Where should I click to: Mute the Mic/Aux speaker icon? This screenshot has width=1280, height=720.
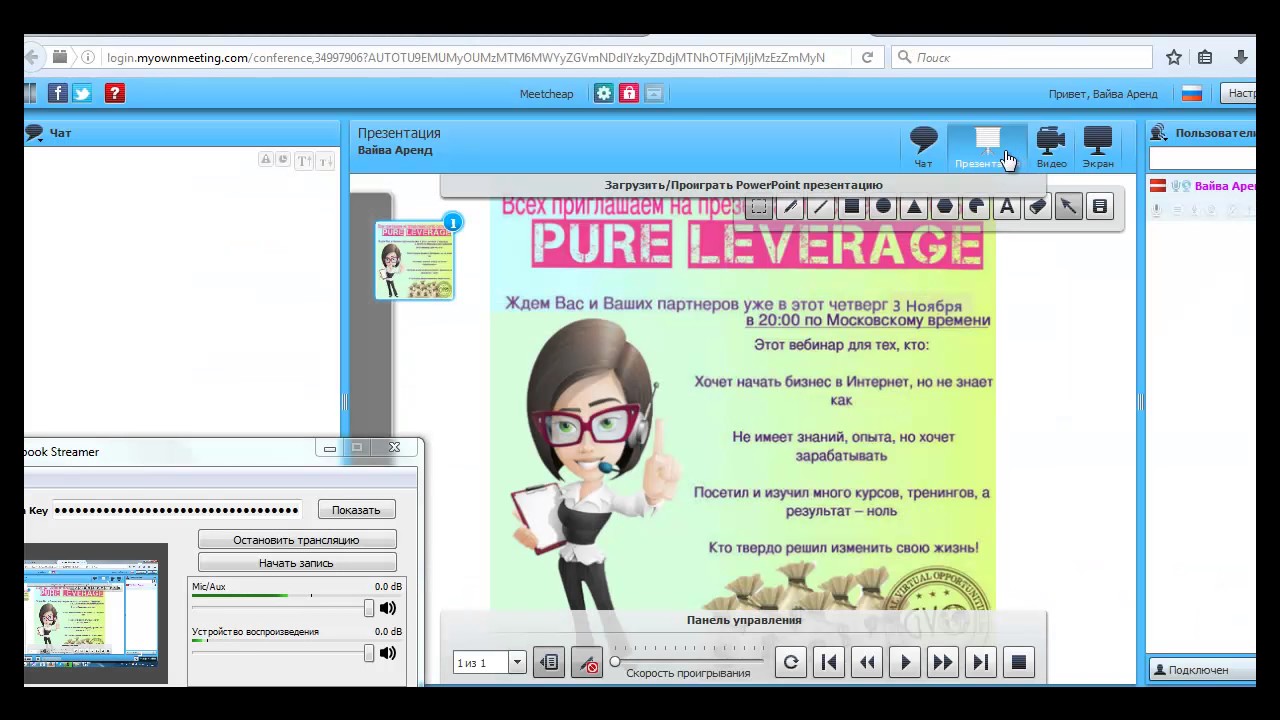(x=388, y=608)
